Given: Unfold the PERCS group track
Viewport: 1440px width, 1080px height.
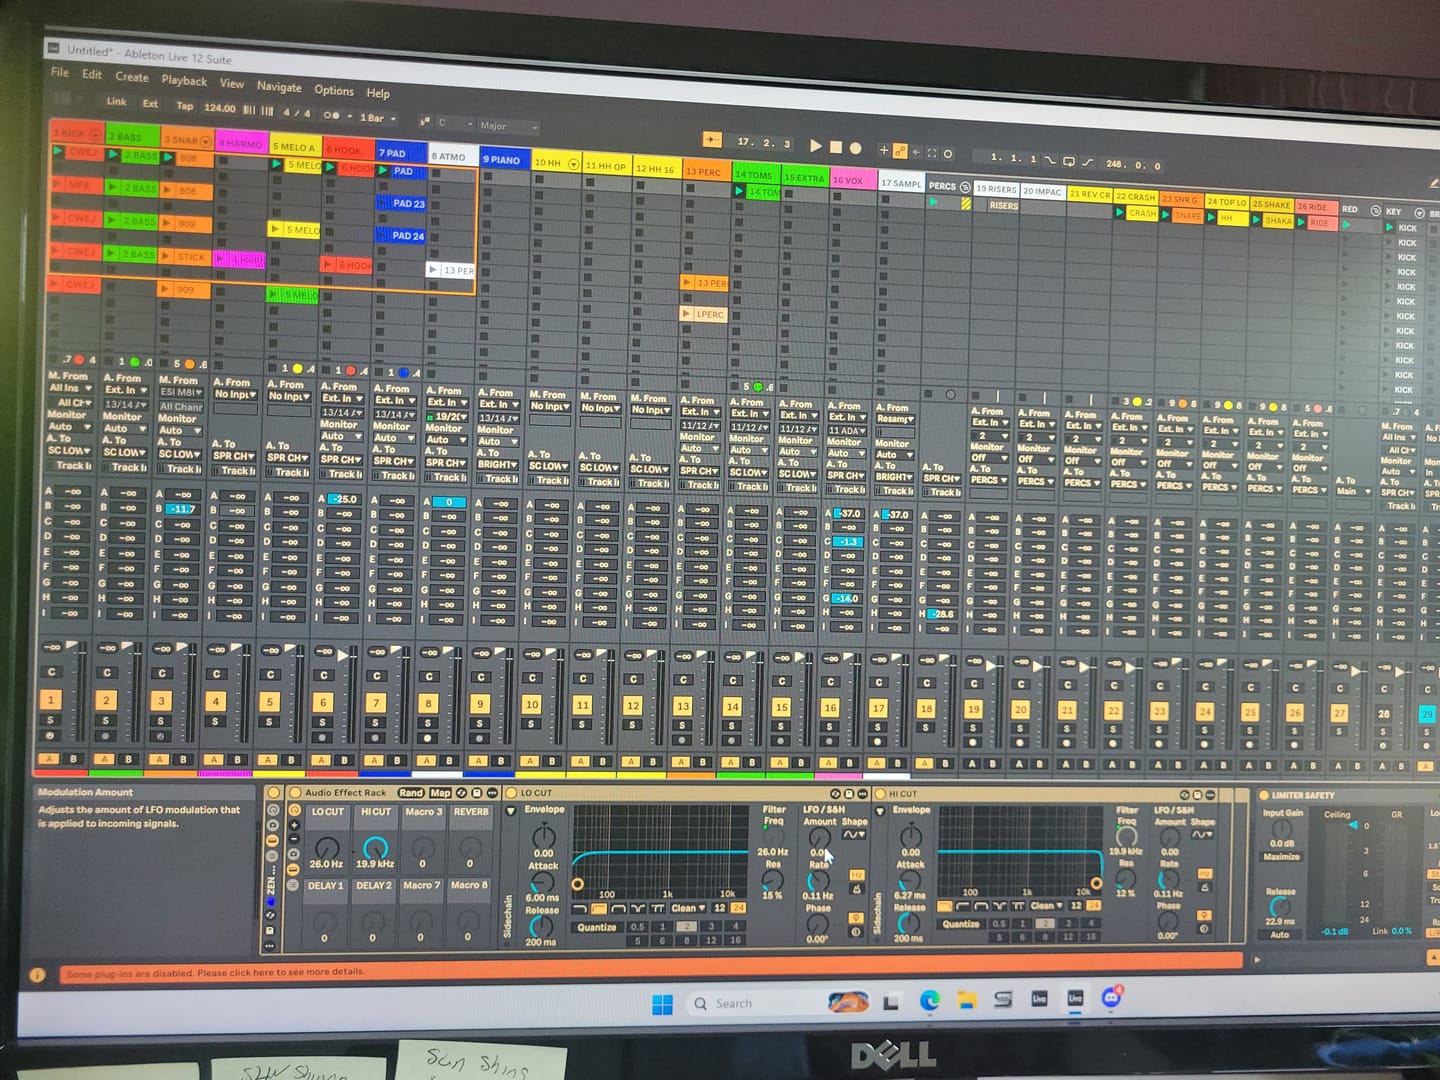Looking at the screenshot, I should [x=965, y=187].
